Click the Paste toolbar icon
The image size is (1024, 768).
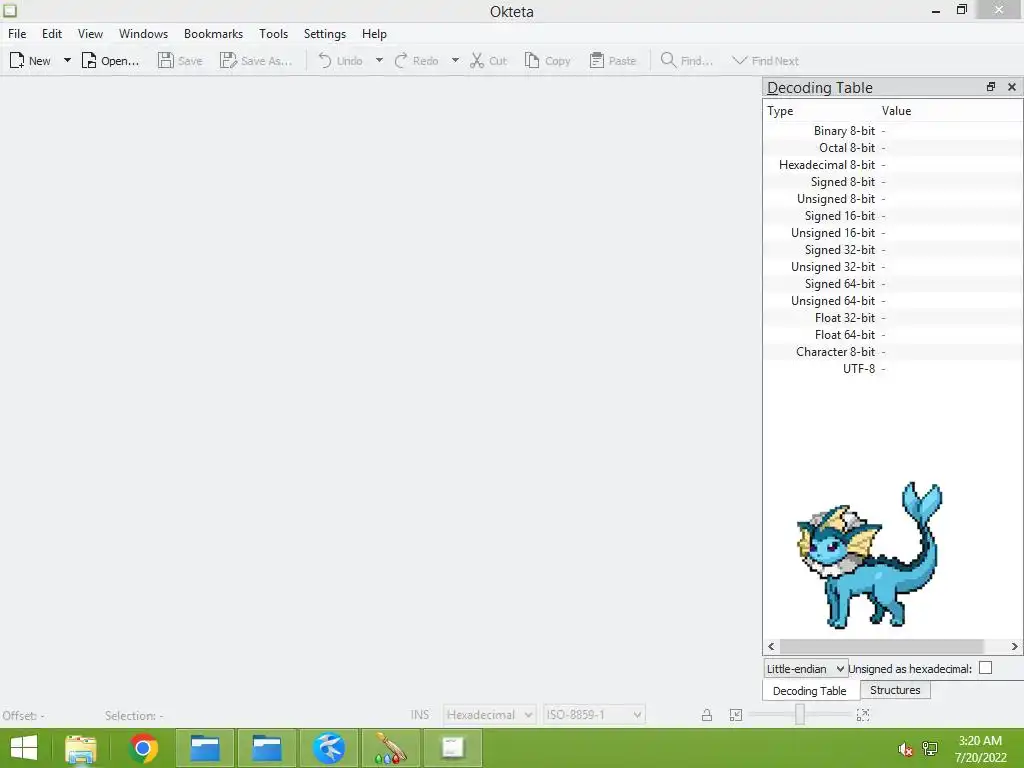(x=596, y=61)
